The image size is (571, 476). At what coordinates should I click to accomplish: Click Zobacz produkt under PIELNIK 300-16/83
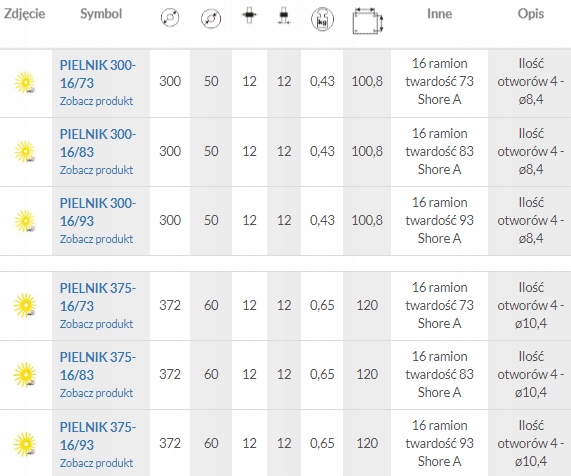click(x=97, y=170)
